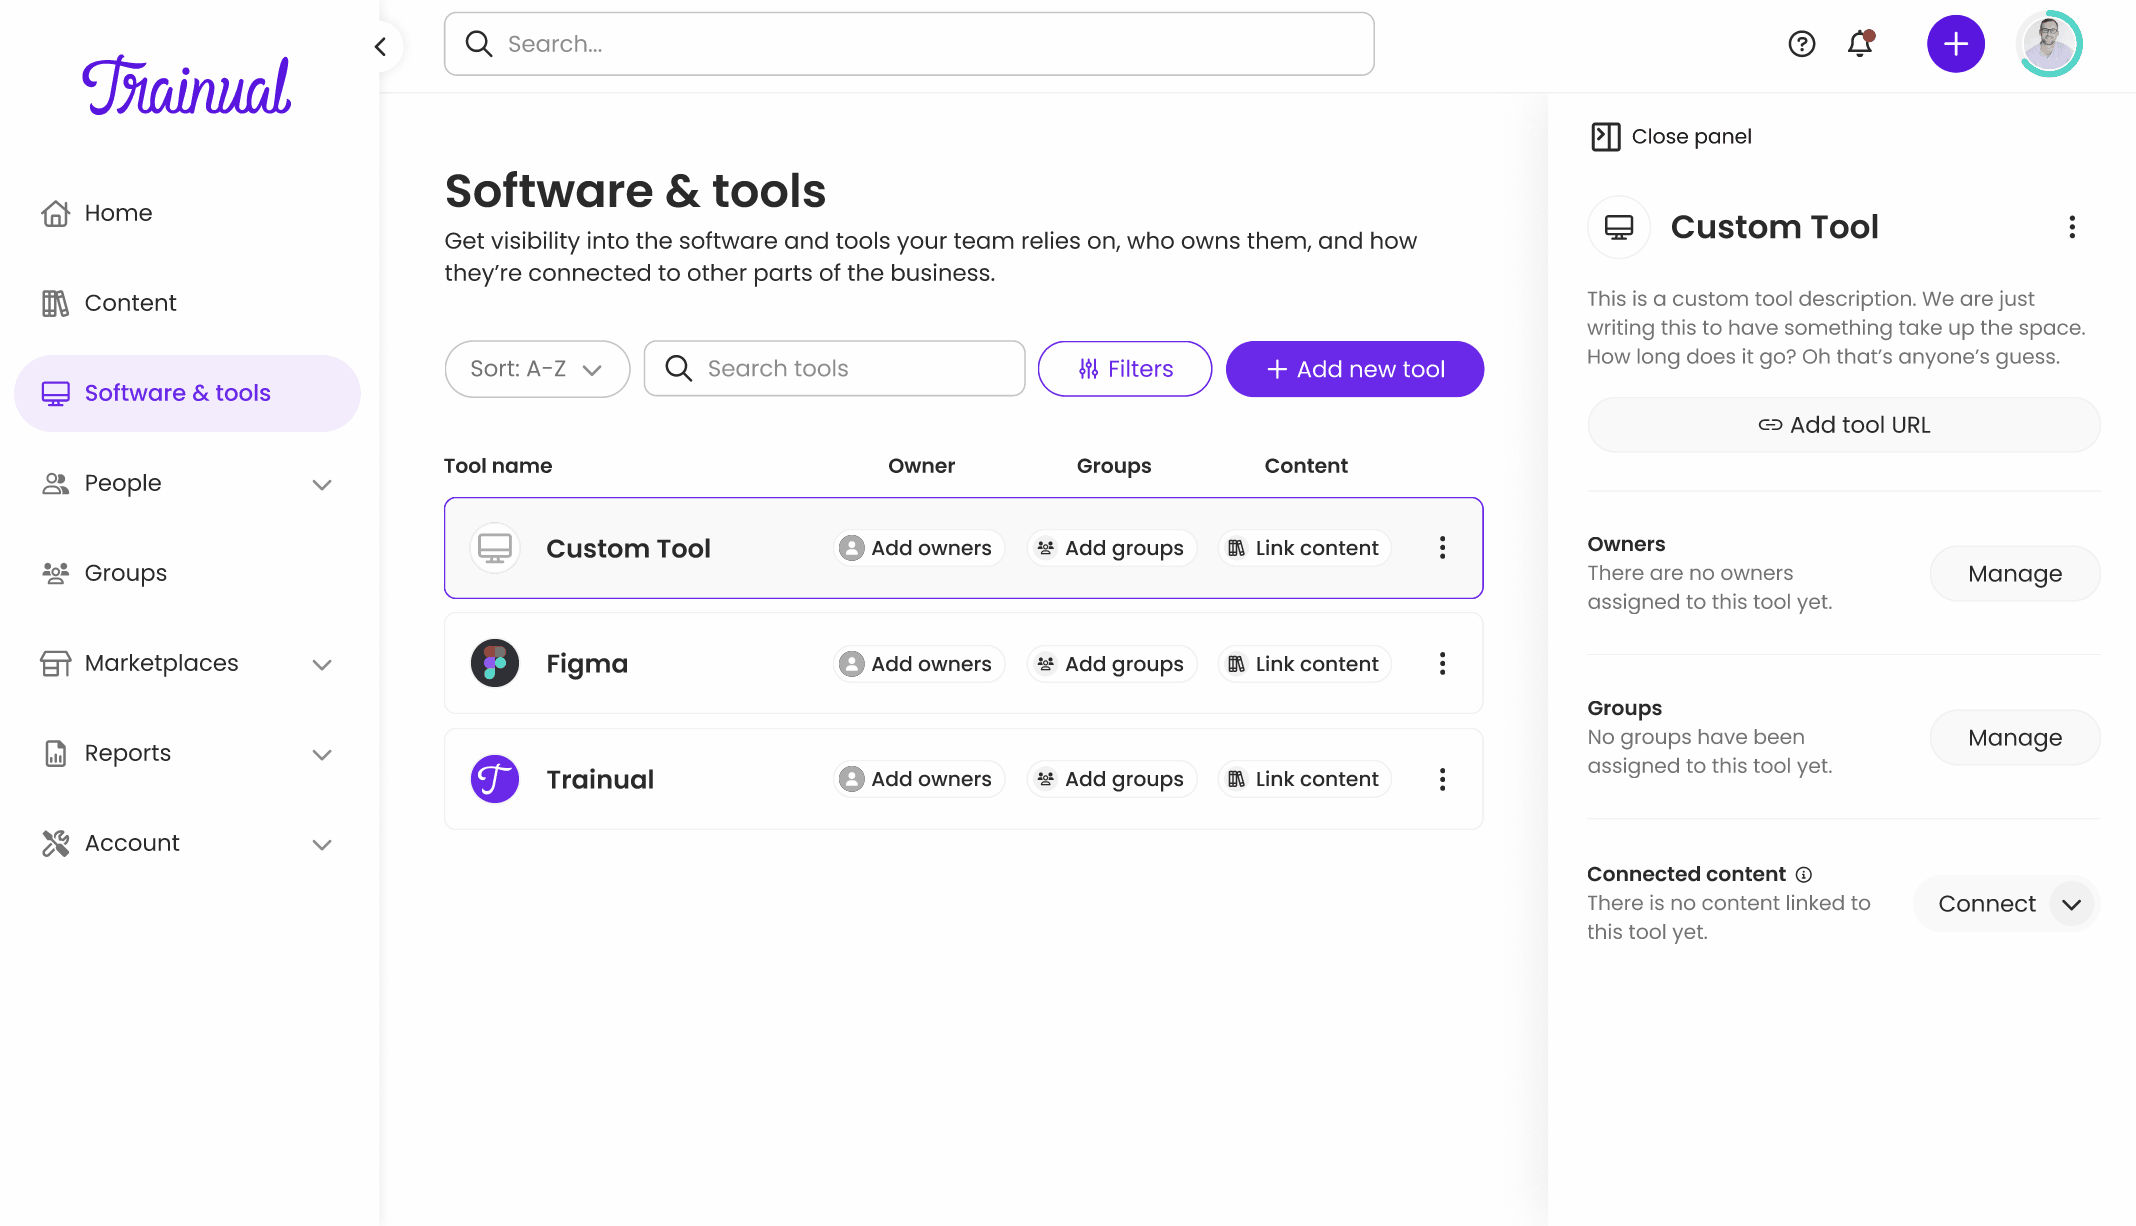Image resolution: width=2136 pixels, height=1226 pixels.
Task: Click the purple plus create button
Action: pos(1955,44)
